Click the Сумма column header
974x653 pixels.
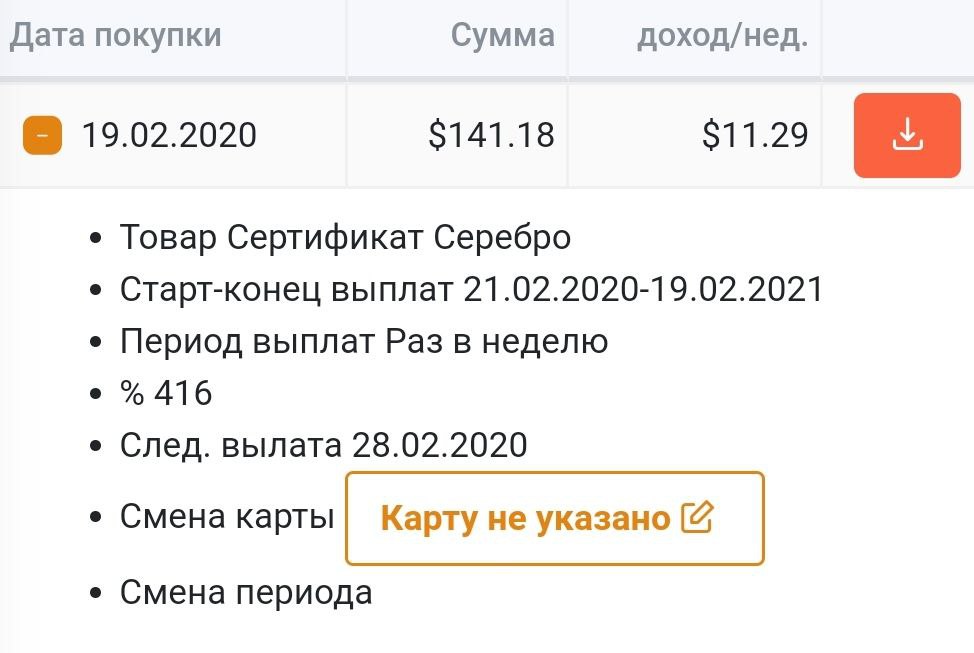pyautogui.click(x=503, y=35)
